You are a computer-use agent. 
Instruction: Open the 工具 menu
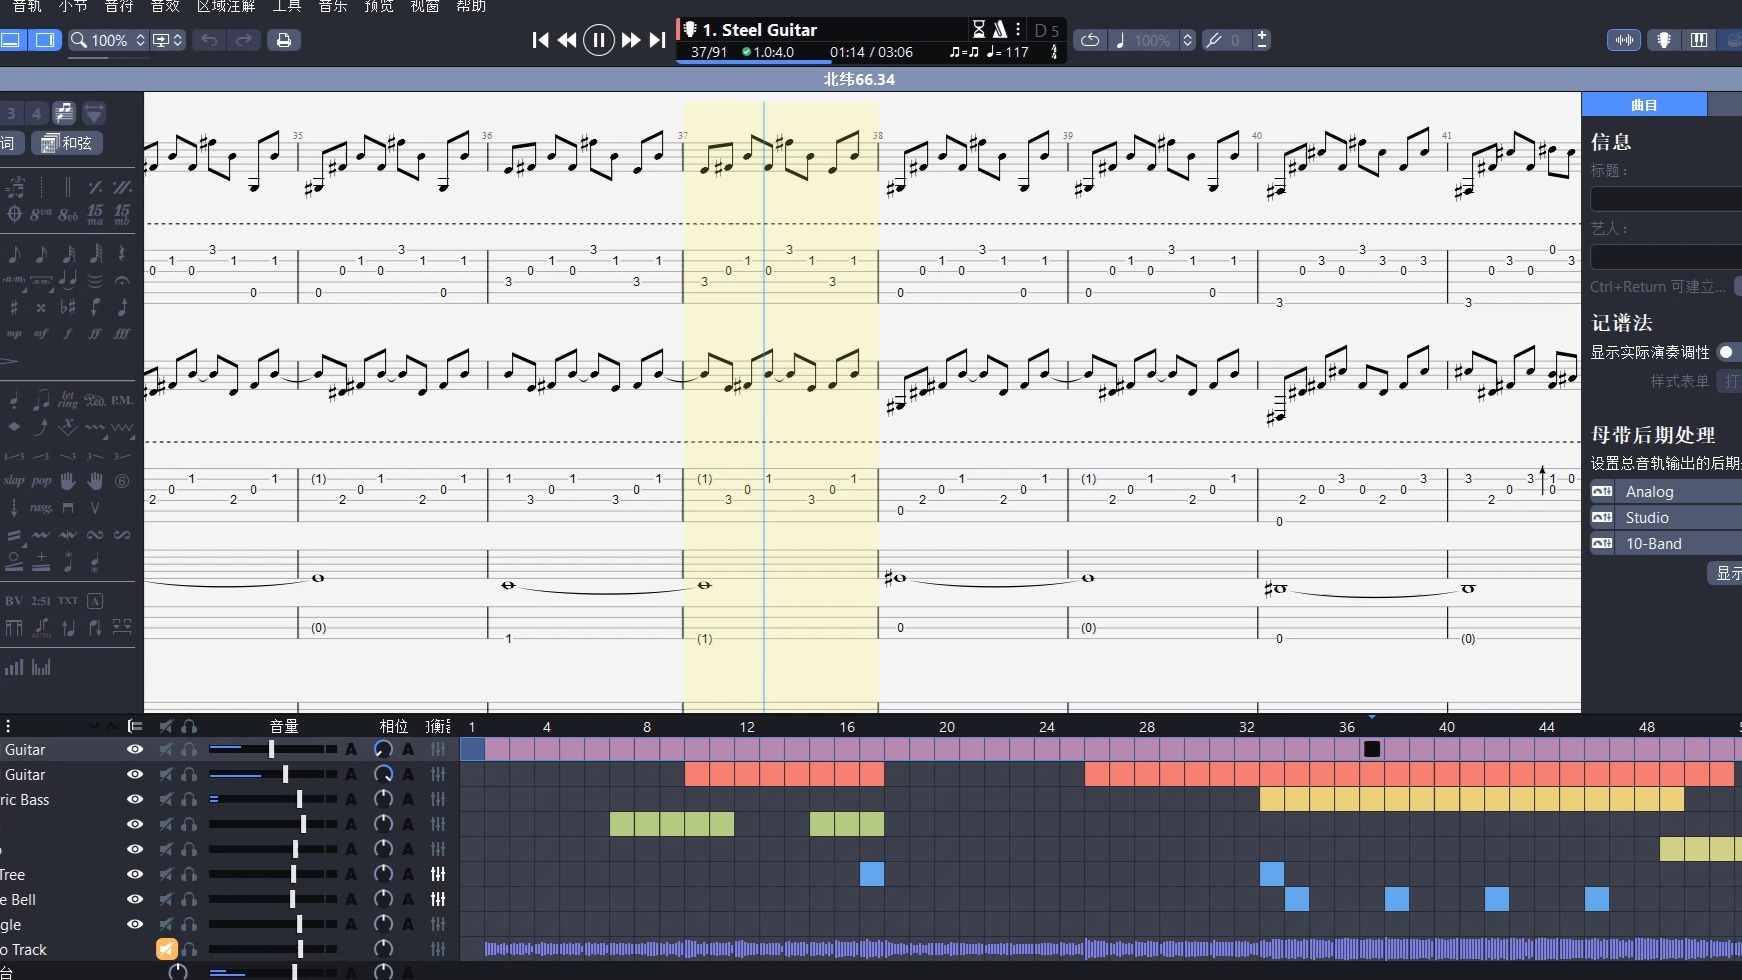point(287,6)
